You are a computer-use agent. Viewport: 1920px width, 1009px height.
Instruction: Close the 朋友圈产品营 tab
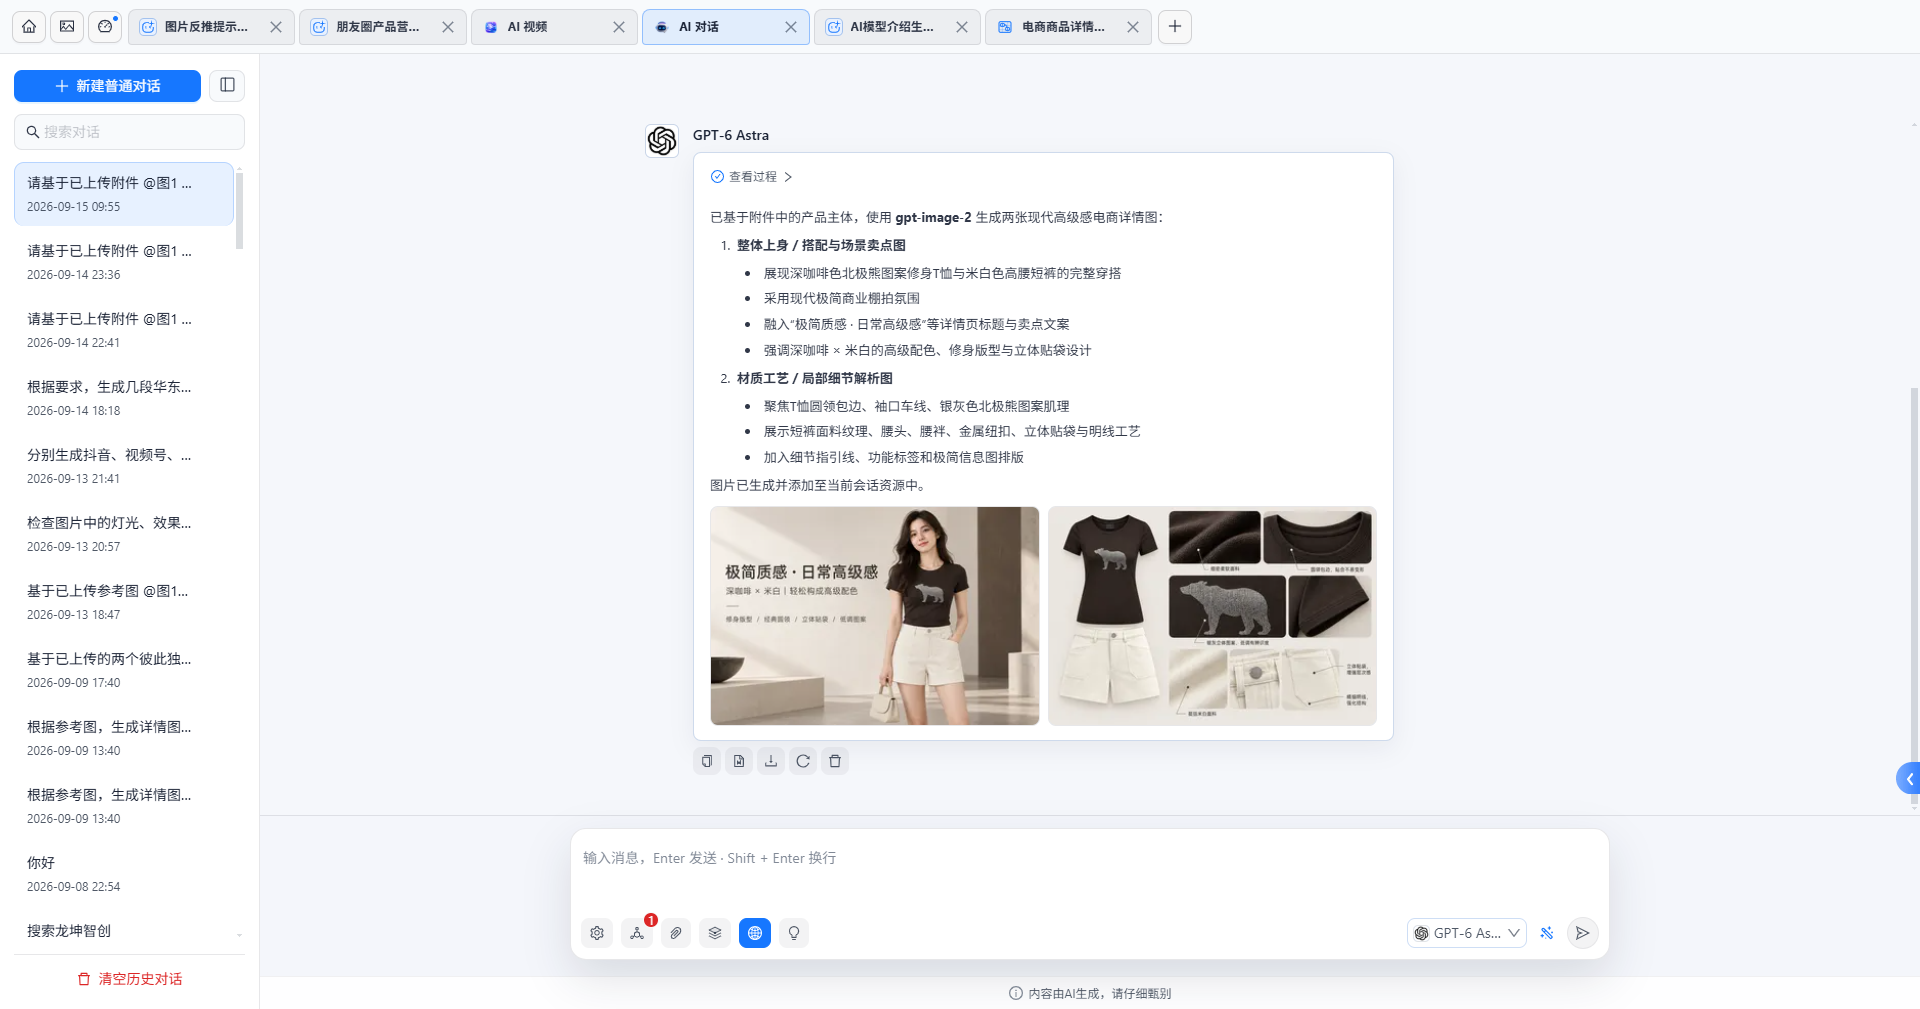pyautogui.click(x=448, y=27)
